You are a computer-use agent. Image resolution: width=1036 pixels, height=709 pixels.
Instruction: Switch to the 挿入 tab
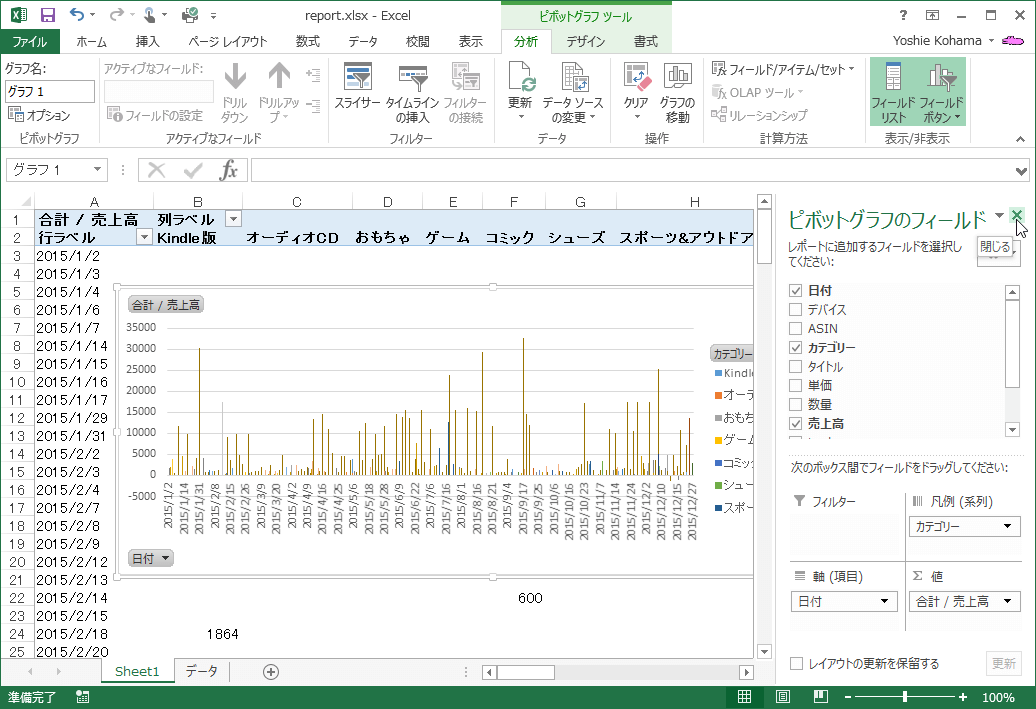coord(147,42)
